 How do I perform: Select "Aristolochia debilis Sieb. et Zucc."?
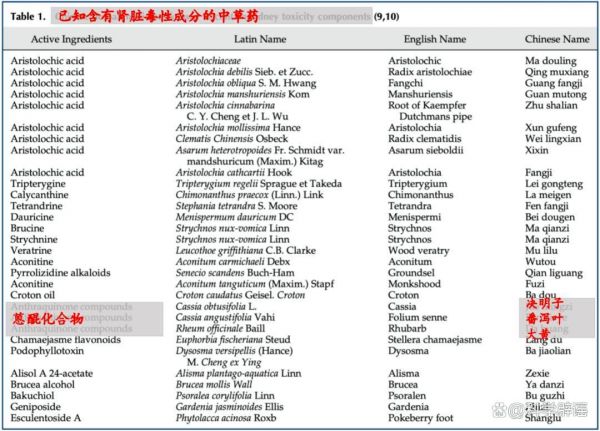tap(244, 72)
